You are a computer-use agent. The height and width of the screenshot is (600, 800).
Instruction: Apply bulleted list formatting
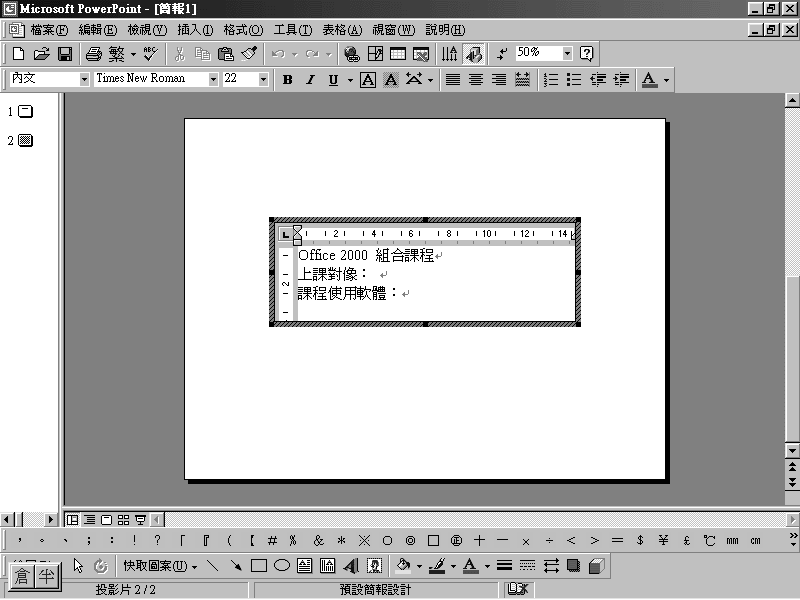pos(574,80)
